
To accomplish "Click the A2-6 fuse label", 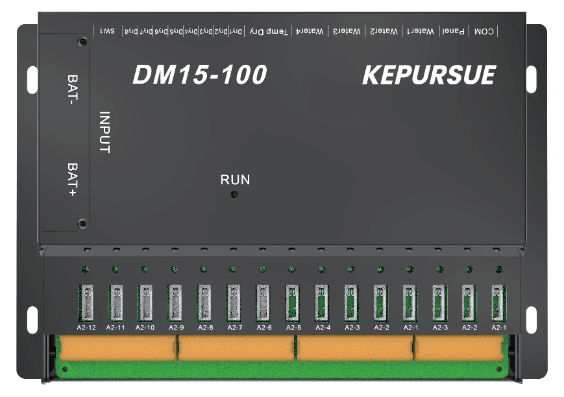I will tap(264, 328).
